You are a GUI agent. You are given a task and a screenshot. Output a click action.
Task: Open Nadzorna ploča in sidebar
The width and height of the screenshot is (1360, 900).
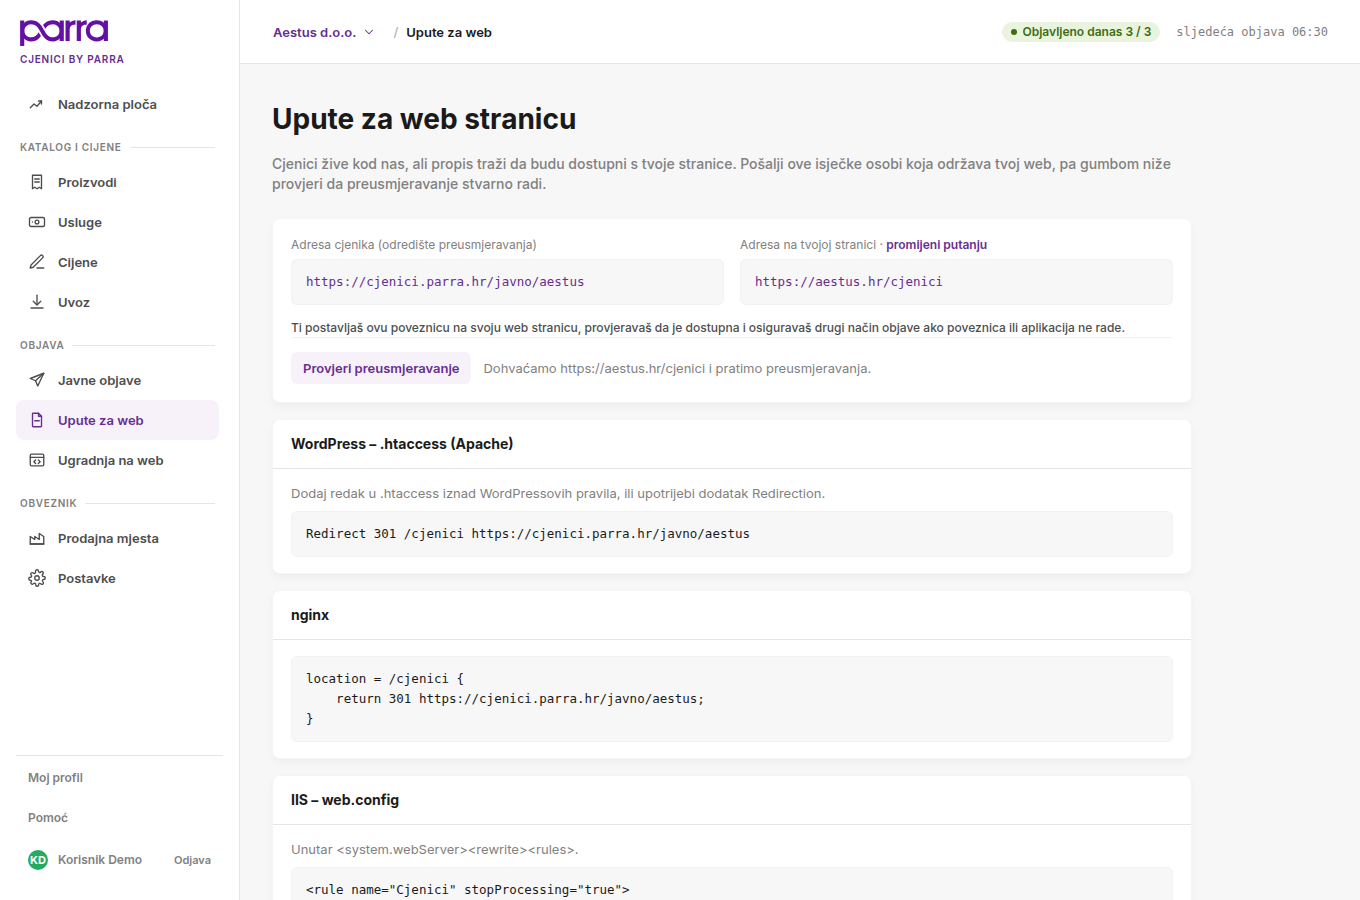click(117, 104)
